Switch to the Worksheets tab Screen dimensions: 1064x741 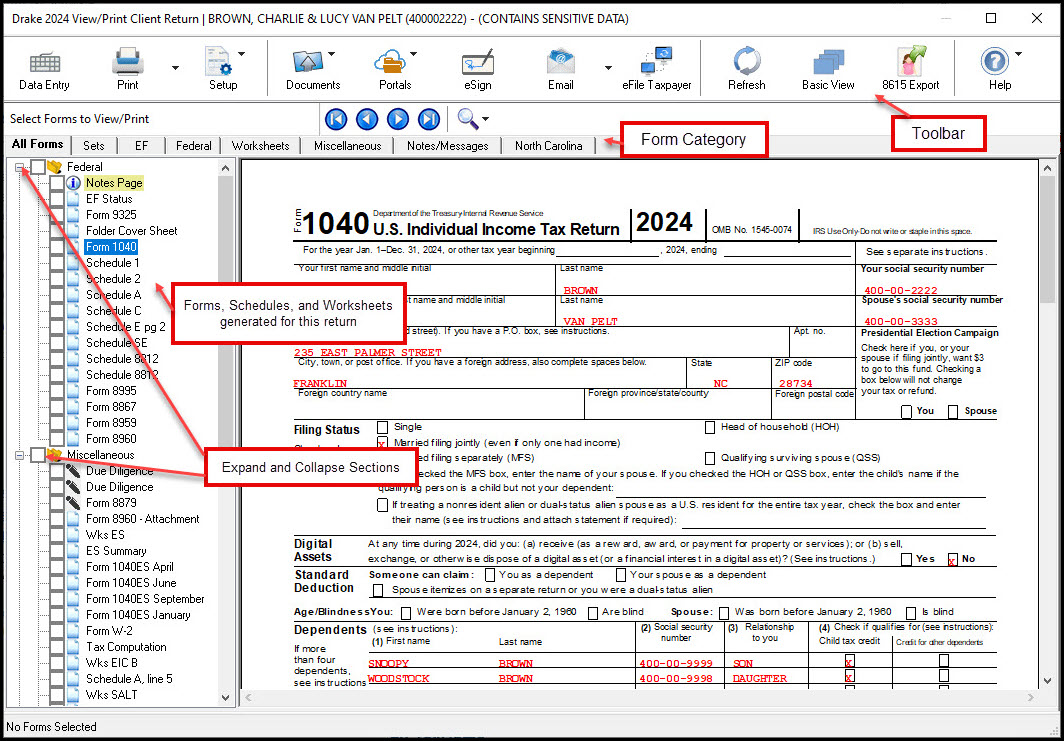(x=261, y=146)
